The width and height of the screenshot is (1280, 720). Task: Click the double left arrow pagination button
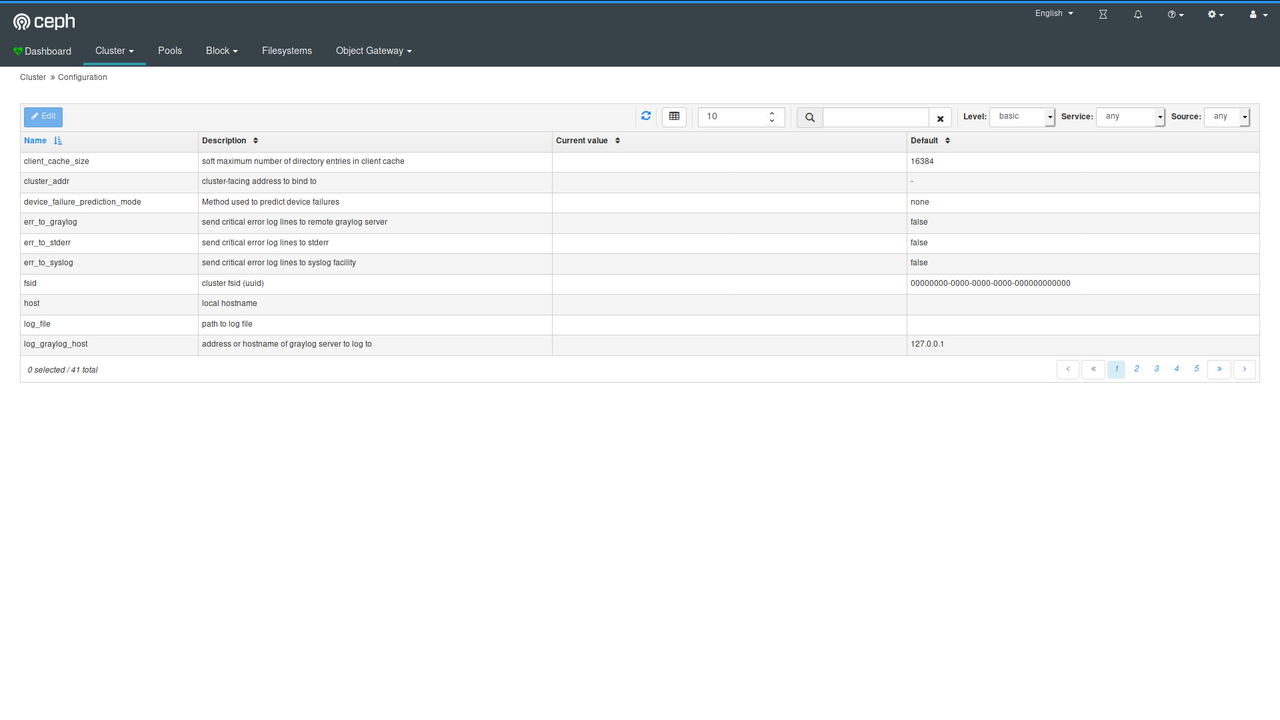click(1093, 369)
